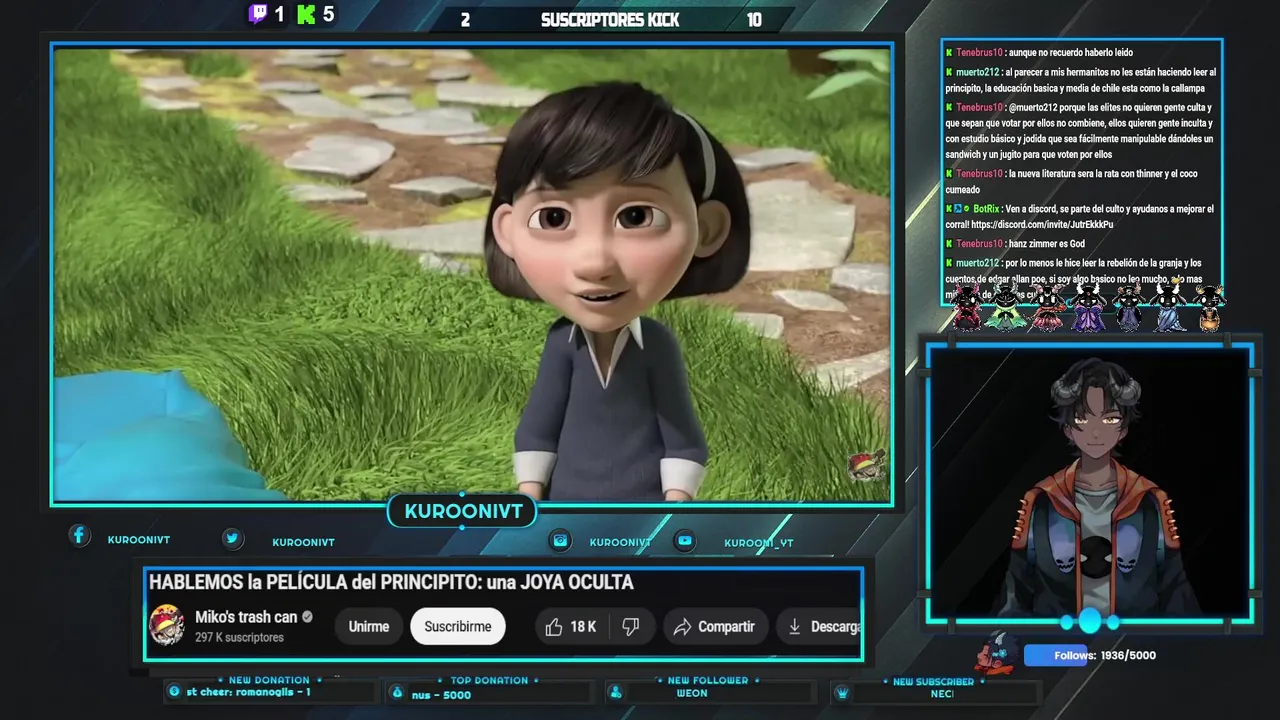Viewport: 1280px width, 720px height.
Task: Open the discord.com invite link in chat
Action: (1042, 225)
